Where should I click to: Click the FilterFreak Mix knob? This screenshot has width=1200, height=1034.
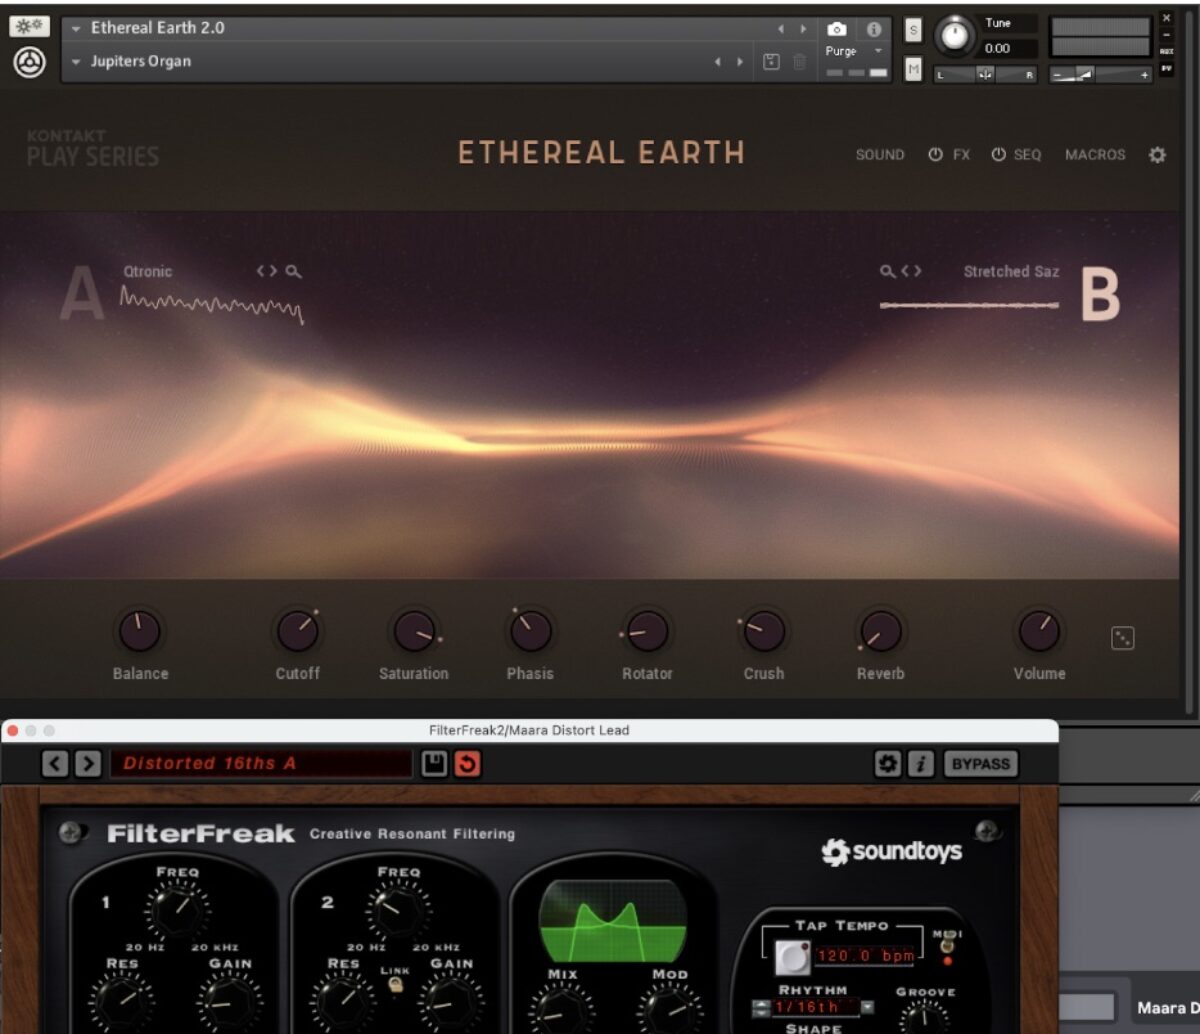[x=562, y=1008]
